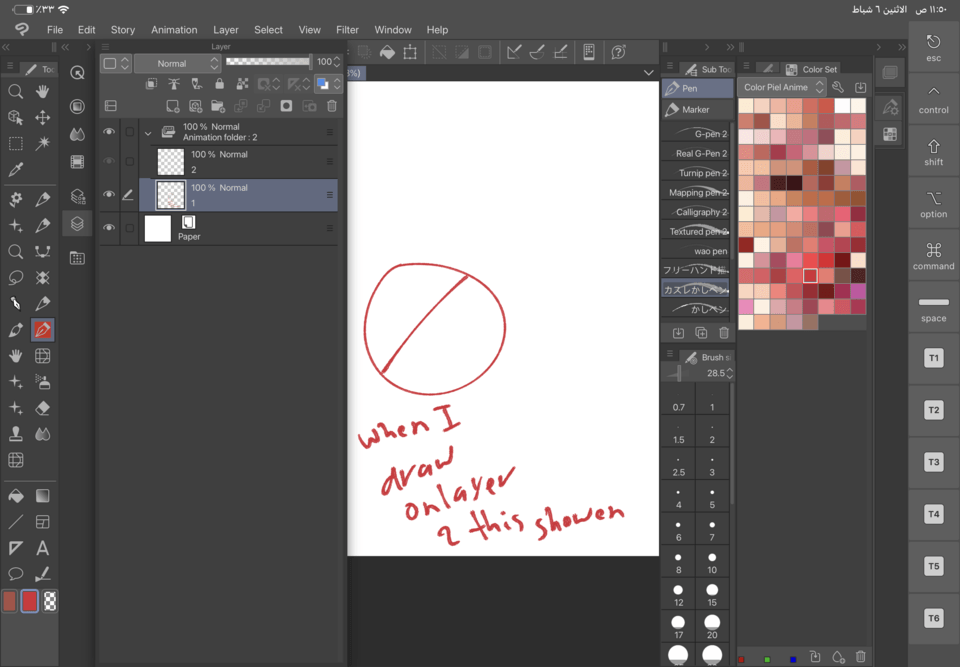Select the rectangular Marquee selection tool

pos(14,143)
